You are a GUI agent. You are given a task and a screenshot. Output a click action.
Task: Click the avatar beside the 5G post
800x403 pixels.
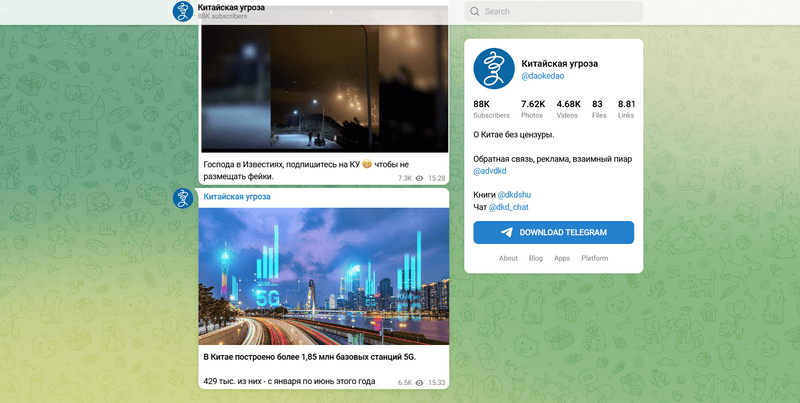[183, 198]
